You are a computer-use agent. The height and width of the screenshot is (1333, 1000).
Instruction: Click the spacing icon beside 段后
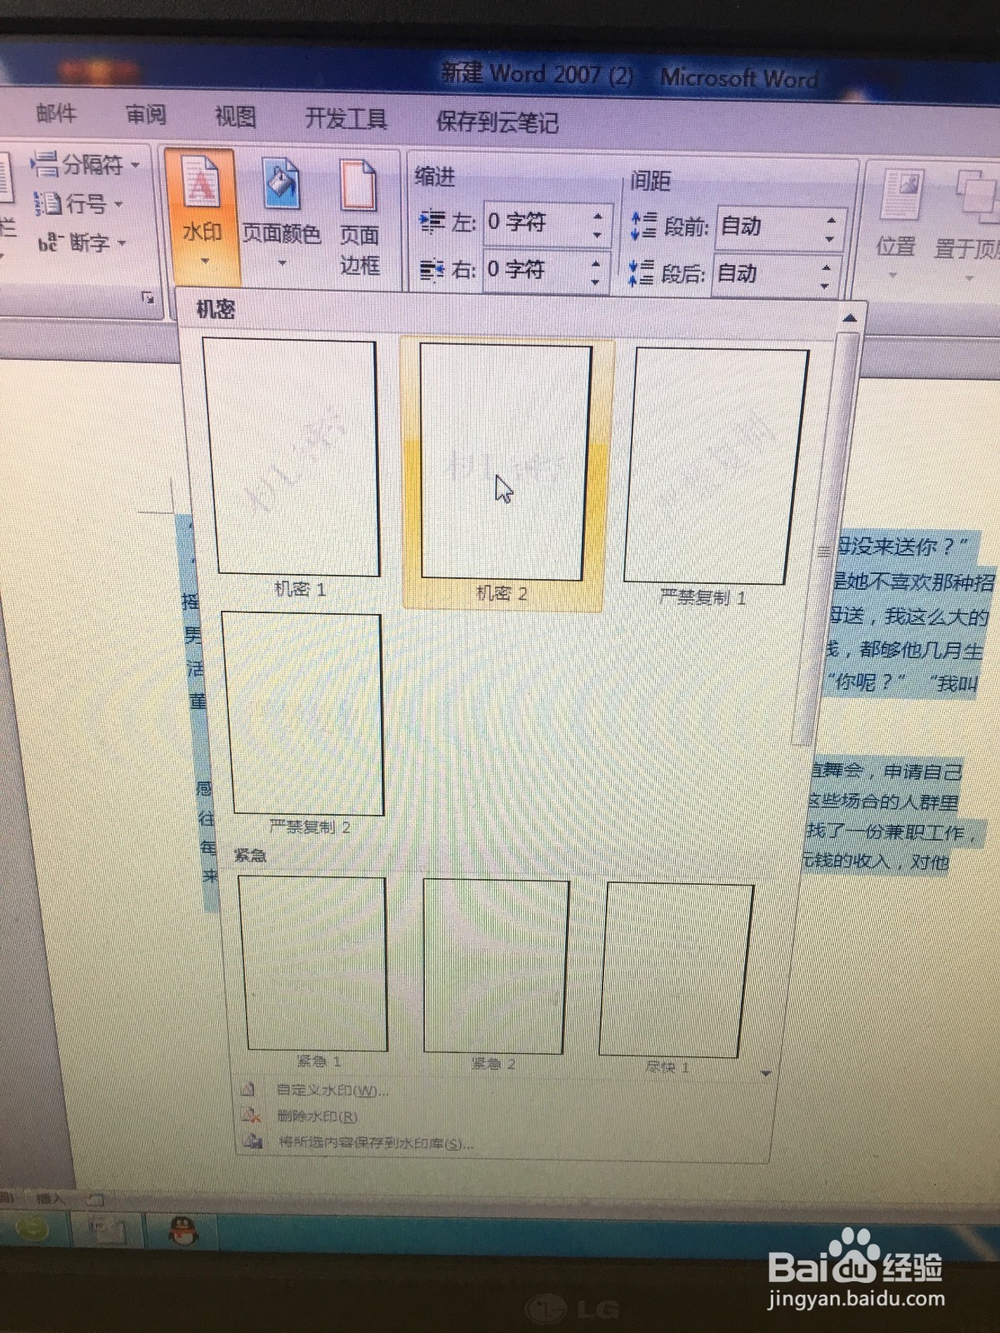pos(641,271)
